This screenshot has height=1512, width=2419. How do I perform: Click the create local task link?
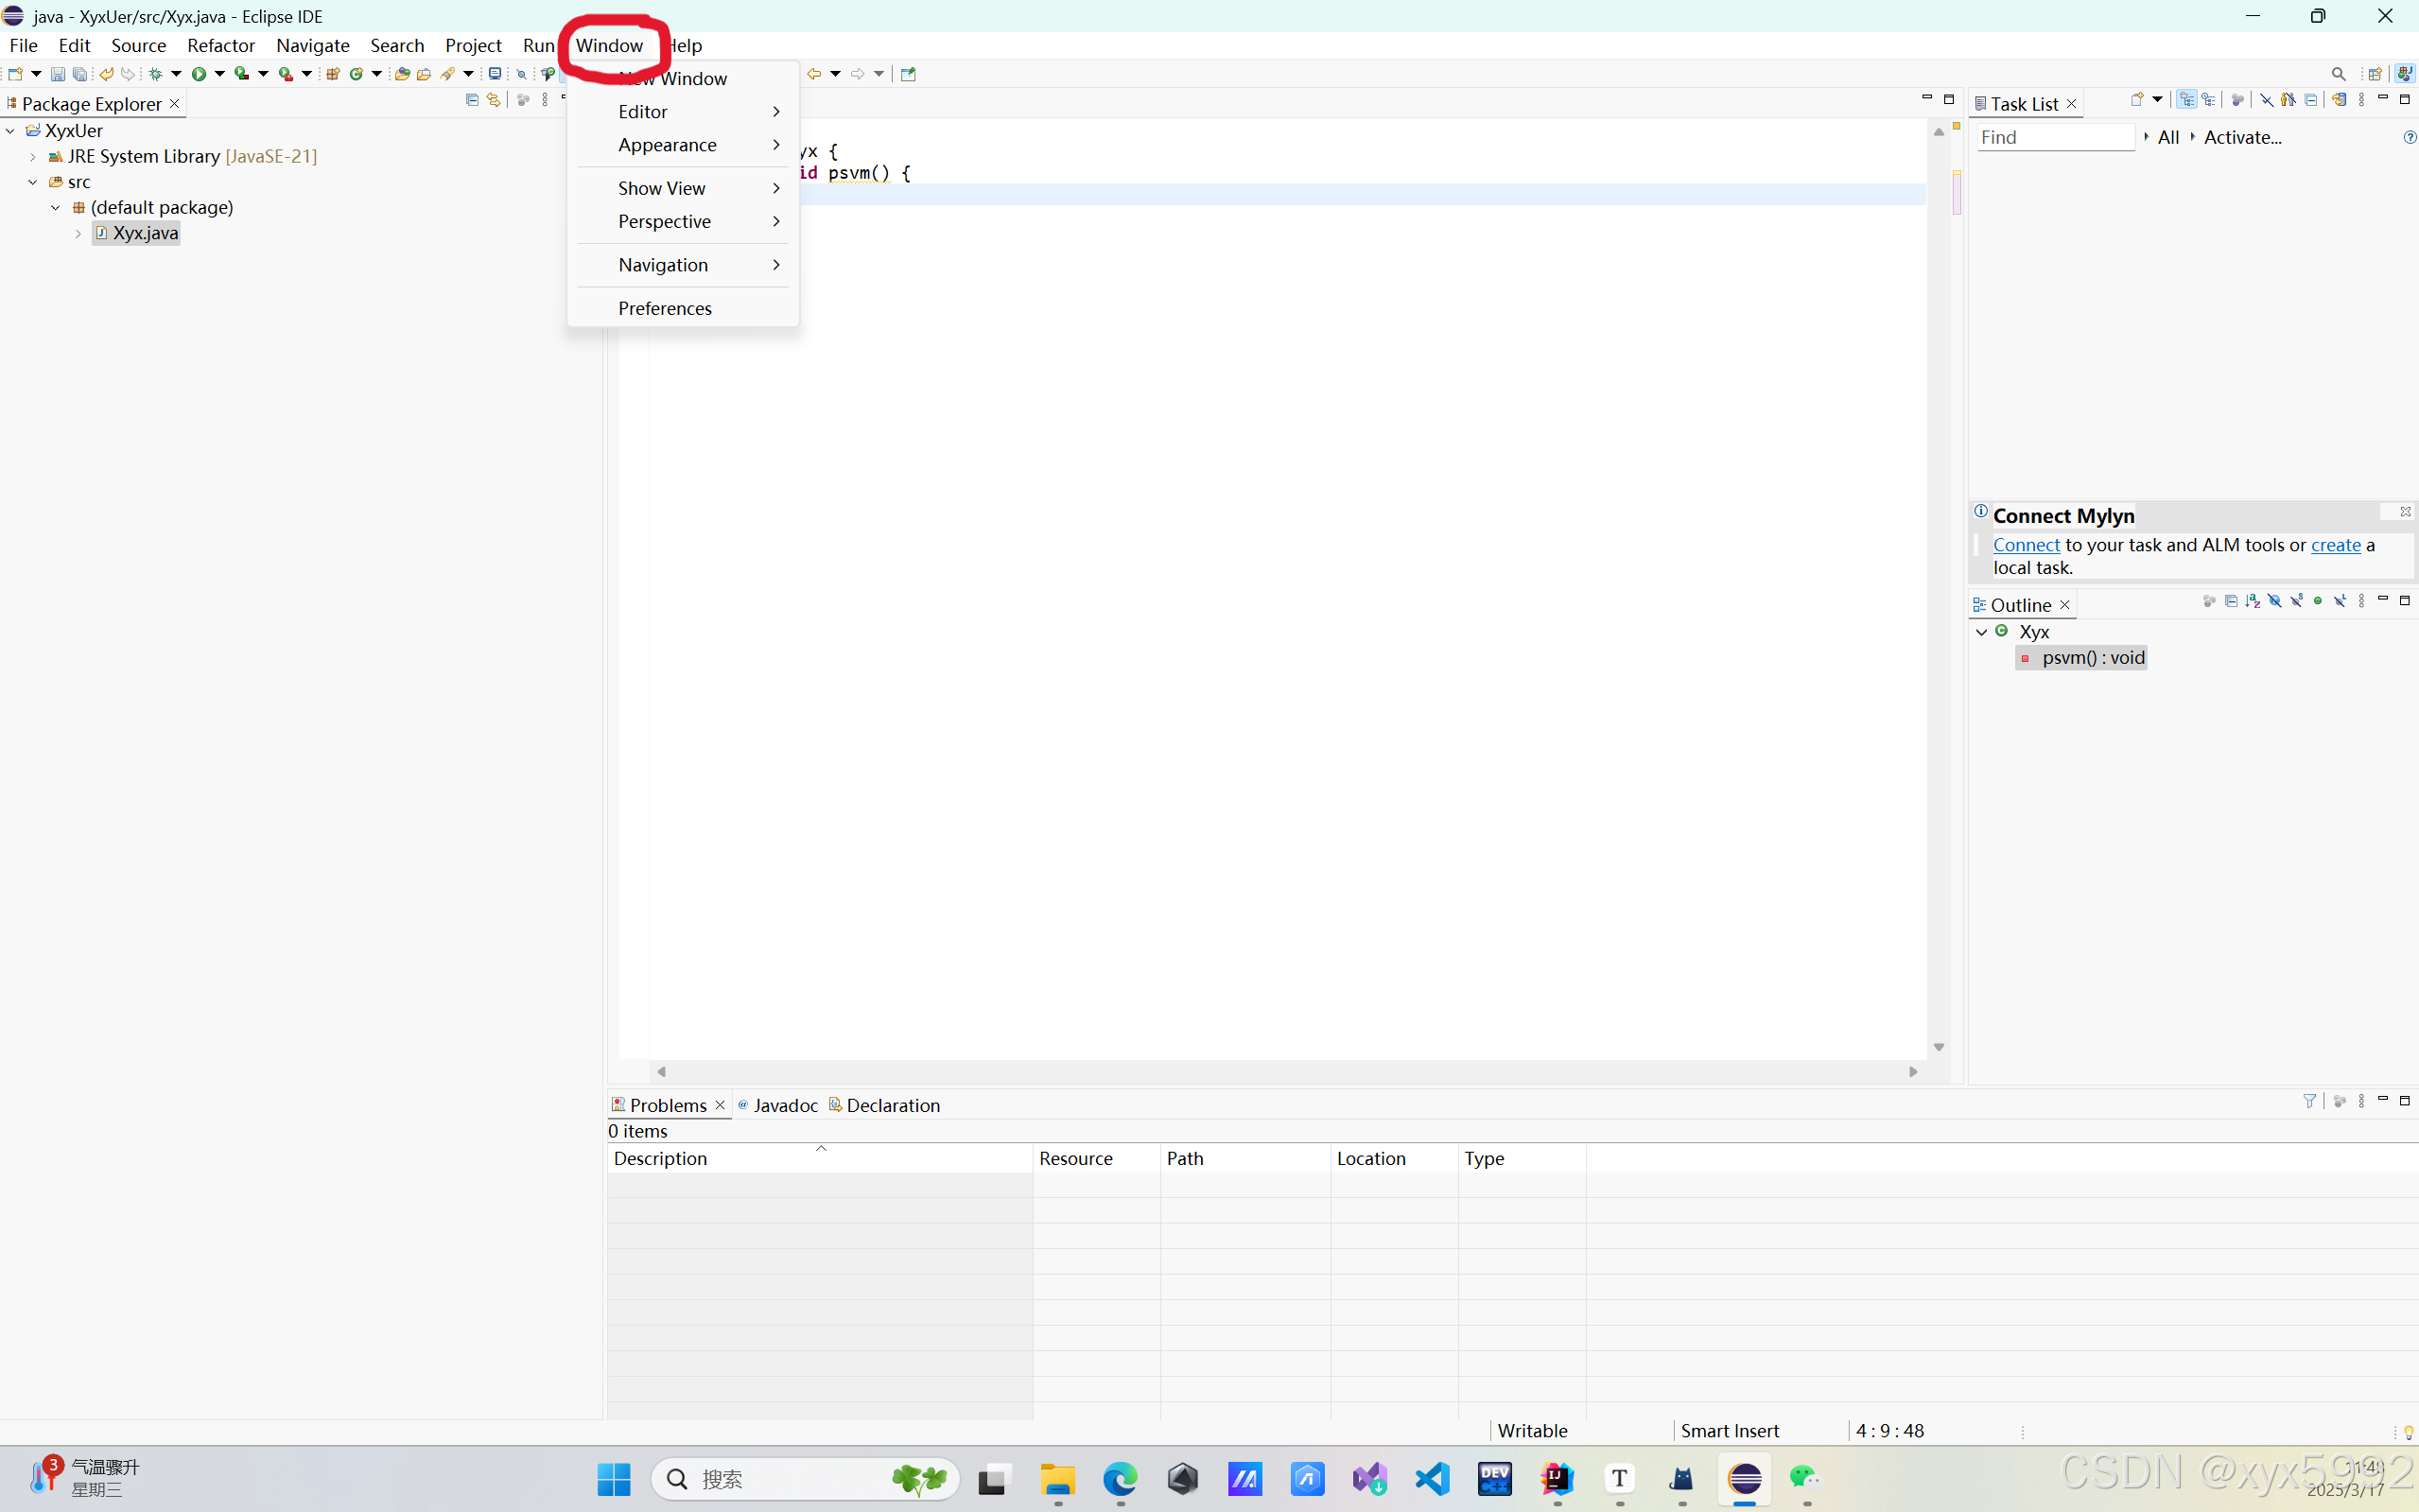tap(2335, 545)
